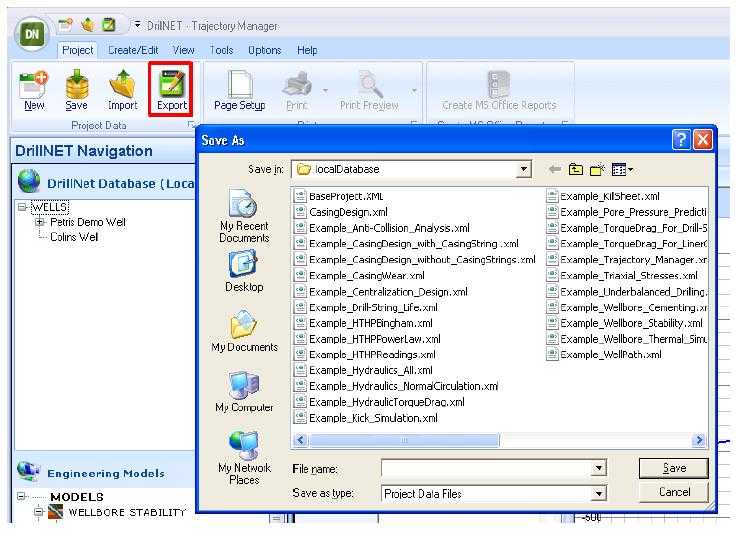Viewport: 735px width, 534px height.
Task: Click the Import folder icon
Action: 122,83
